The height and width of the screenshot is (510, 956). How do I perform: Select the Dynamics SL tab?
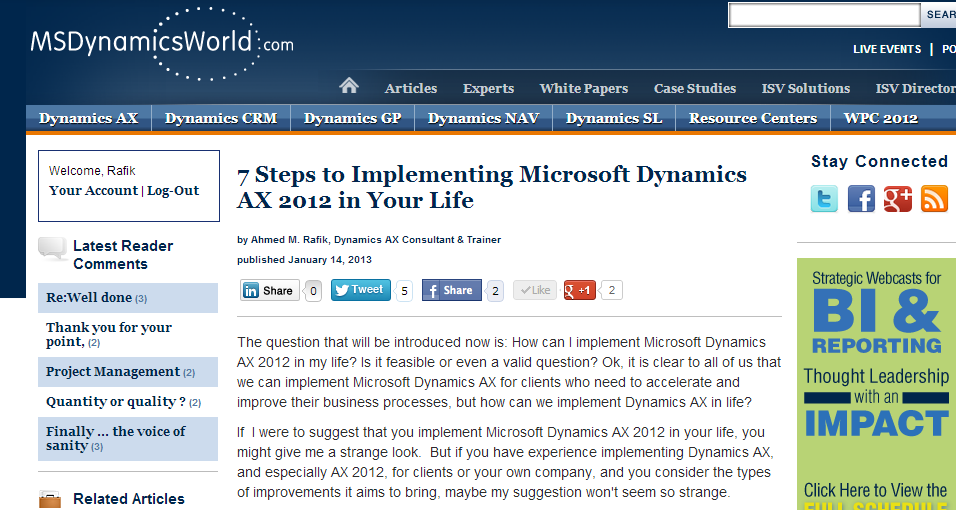coord(614,118)
